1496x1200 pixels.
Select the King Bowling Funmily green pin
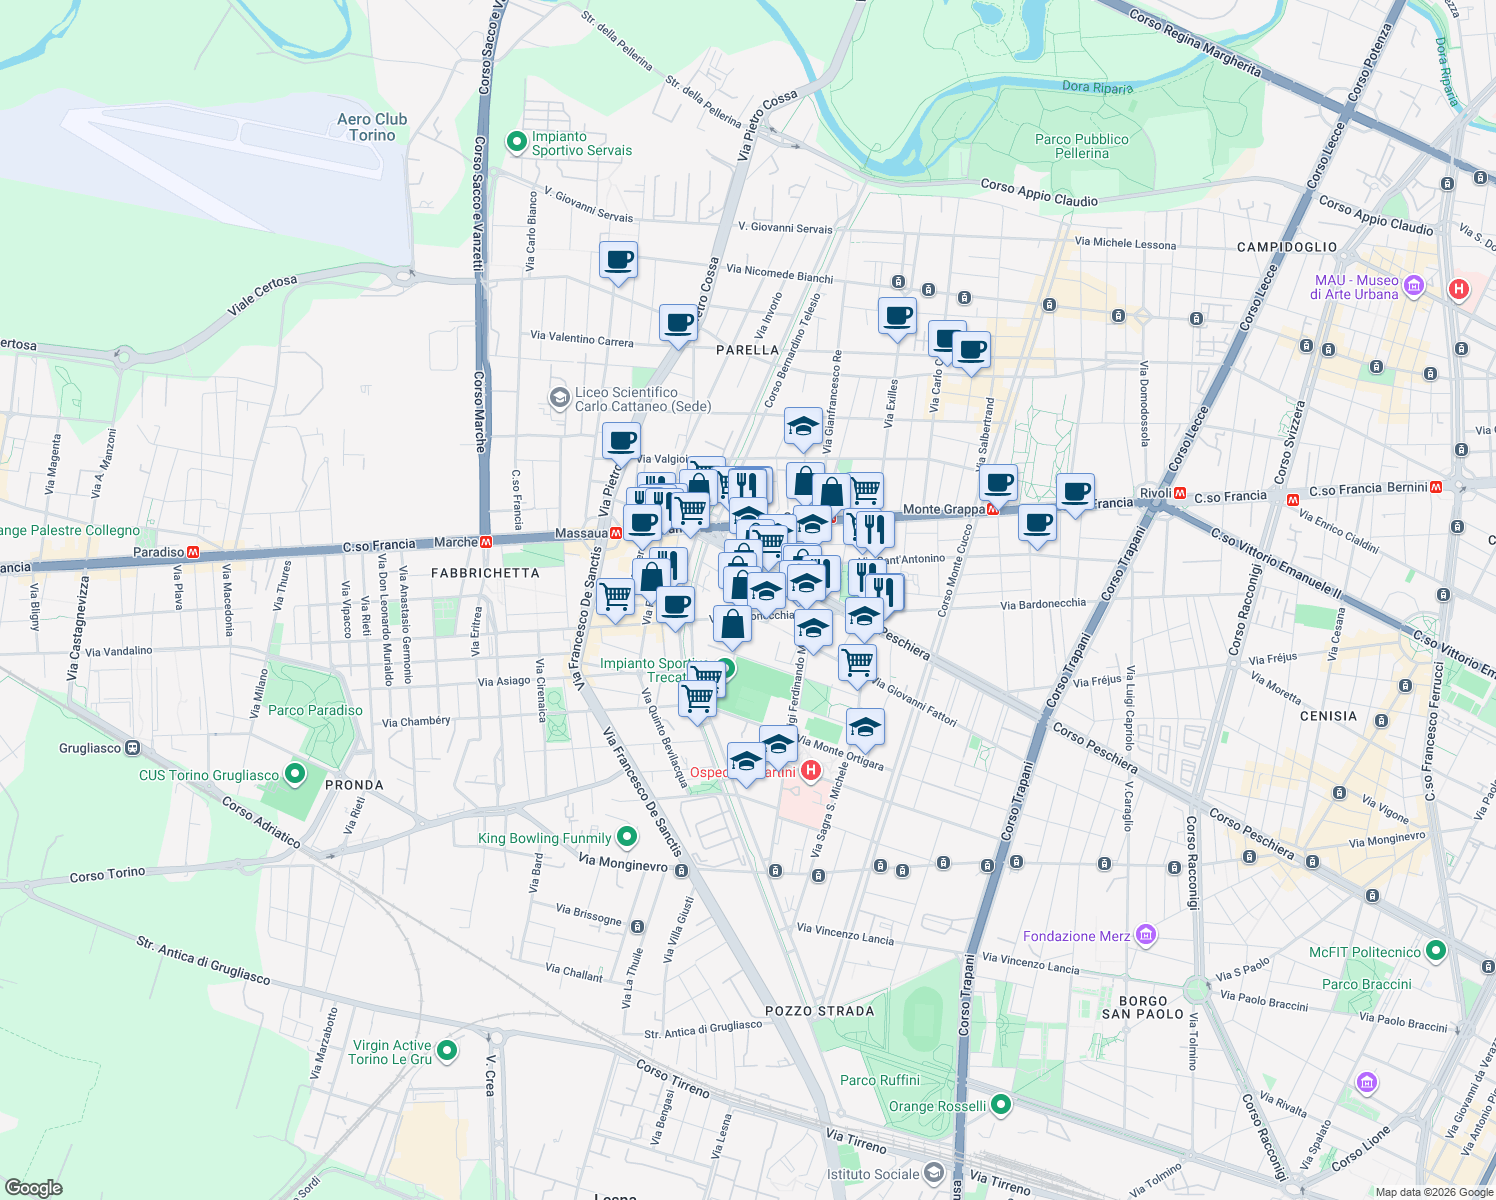tap(627, 837)
